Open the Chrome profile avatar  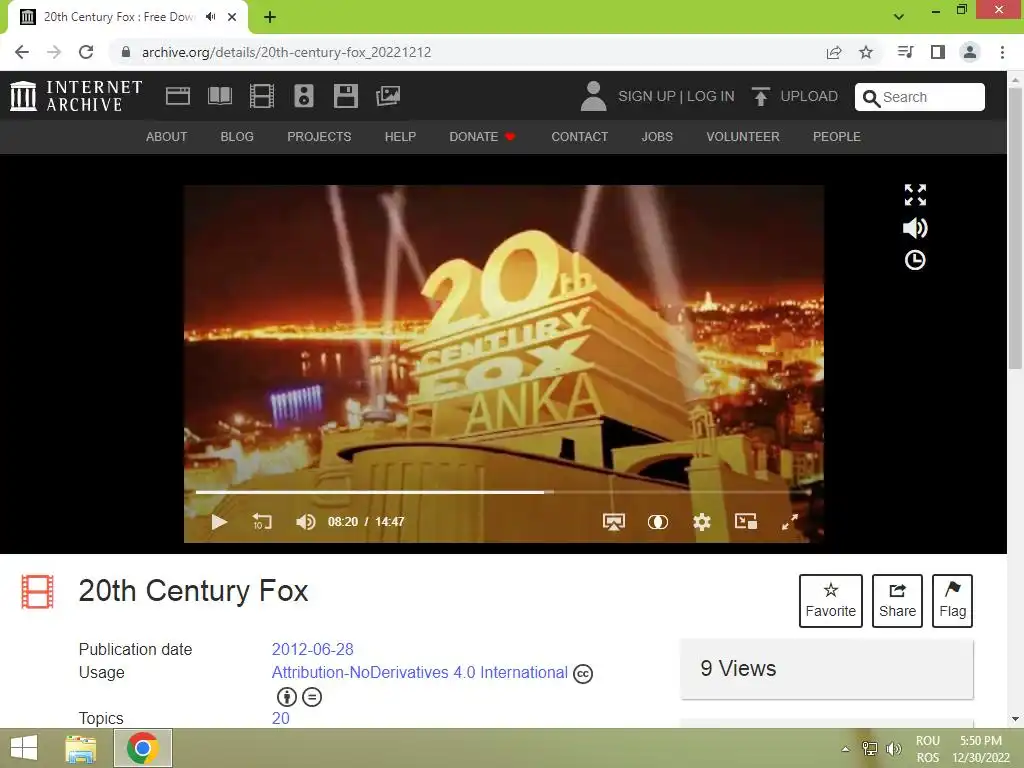click(x=970, y=52)
